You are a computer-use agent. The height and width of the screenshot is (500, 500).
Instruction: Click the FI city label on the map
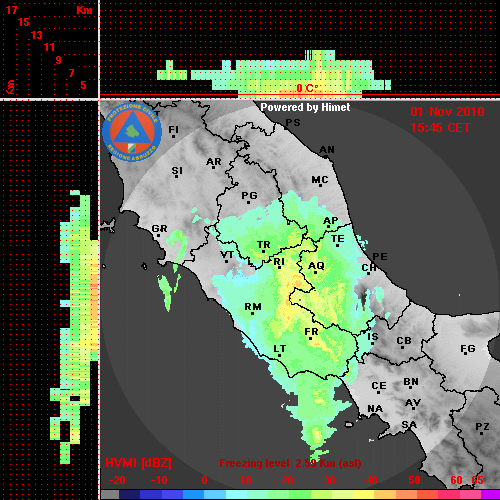173,129
